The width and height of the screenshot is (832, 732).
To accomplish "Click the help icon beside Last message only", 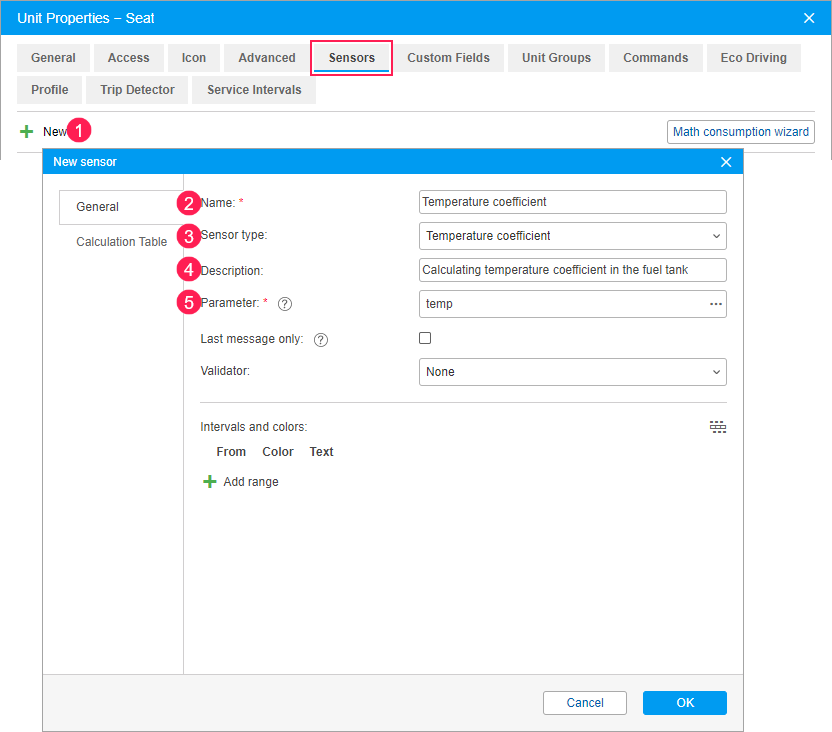I will click(x=321, y=339).
